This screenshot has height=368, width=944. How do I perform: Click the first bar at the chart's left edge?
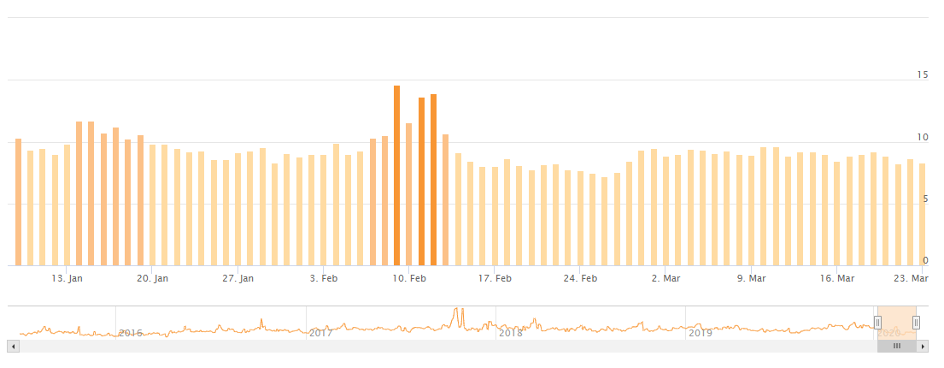tap(18, 202)
